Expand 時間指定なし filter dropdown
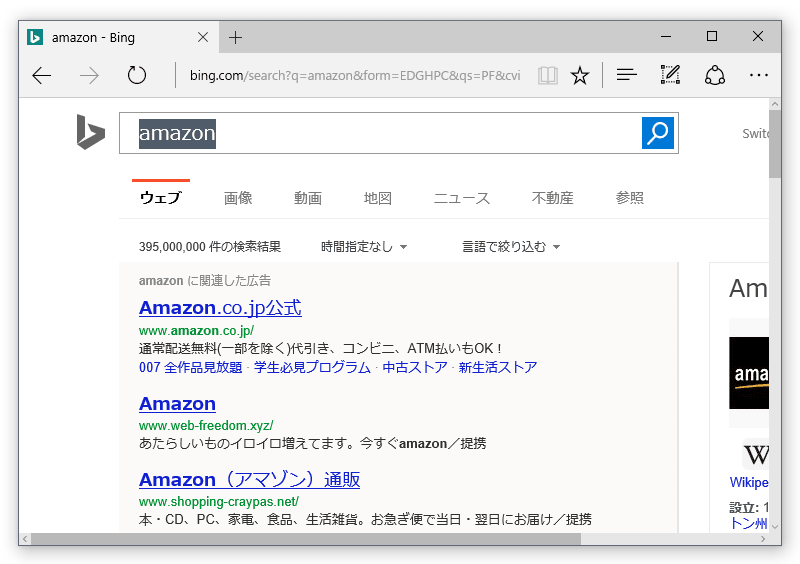This screenshot has height=564, width=800. pyautogui.click(x=364, y=247)
